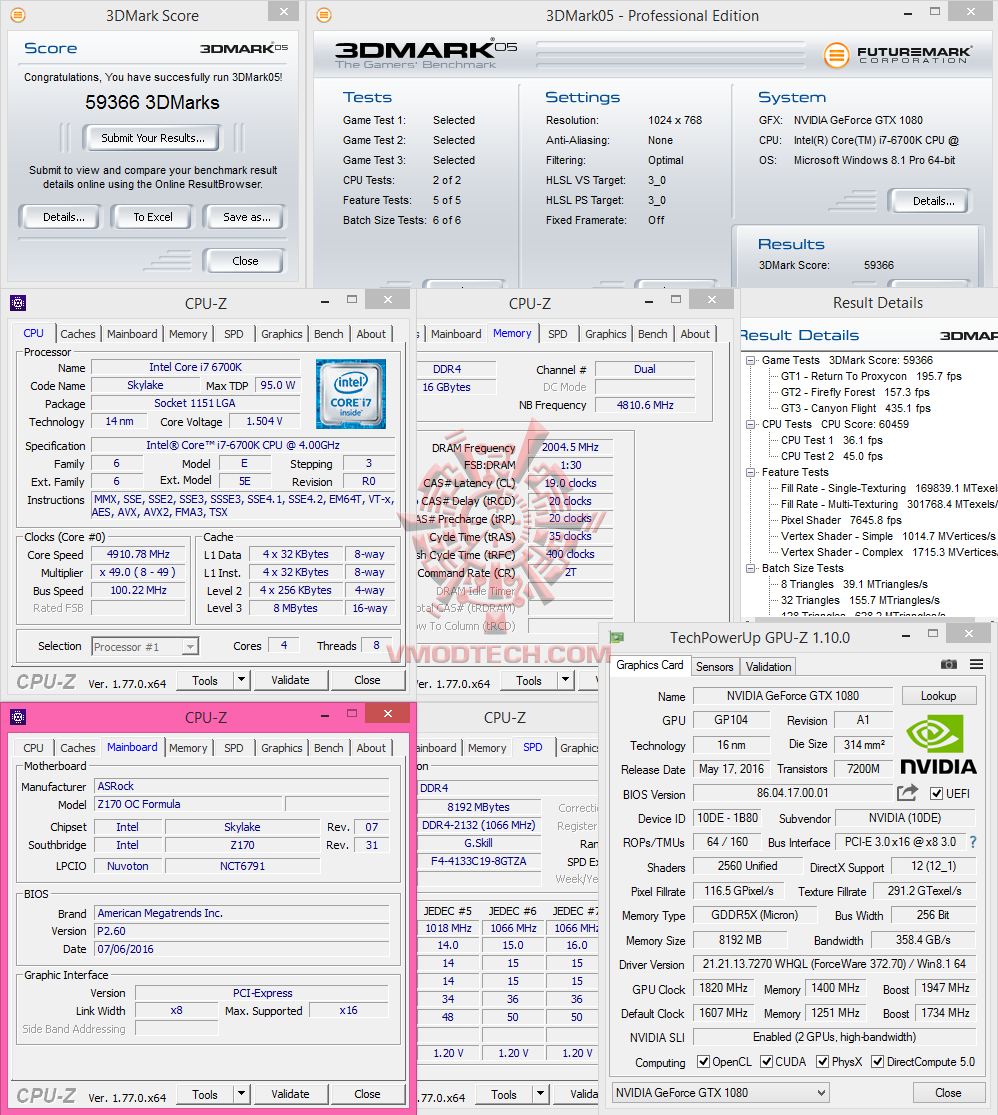Click the processor Name field Intel Core i7 6700K
The image size is (998, 1115).
point(196,367)
